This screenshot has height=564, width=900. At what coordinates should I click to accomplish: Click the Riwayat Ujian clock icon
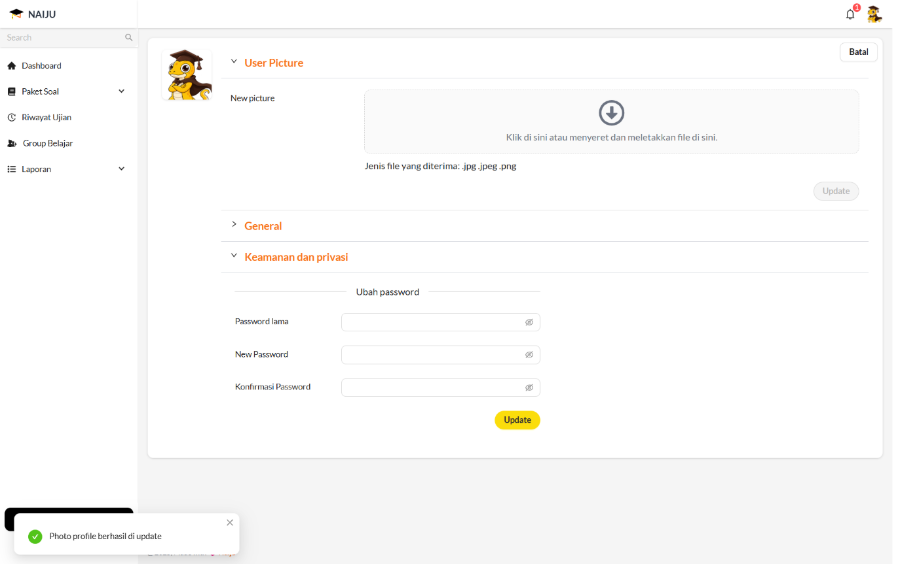[x=11, y=118]
